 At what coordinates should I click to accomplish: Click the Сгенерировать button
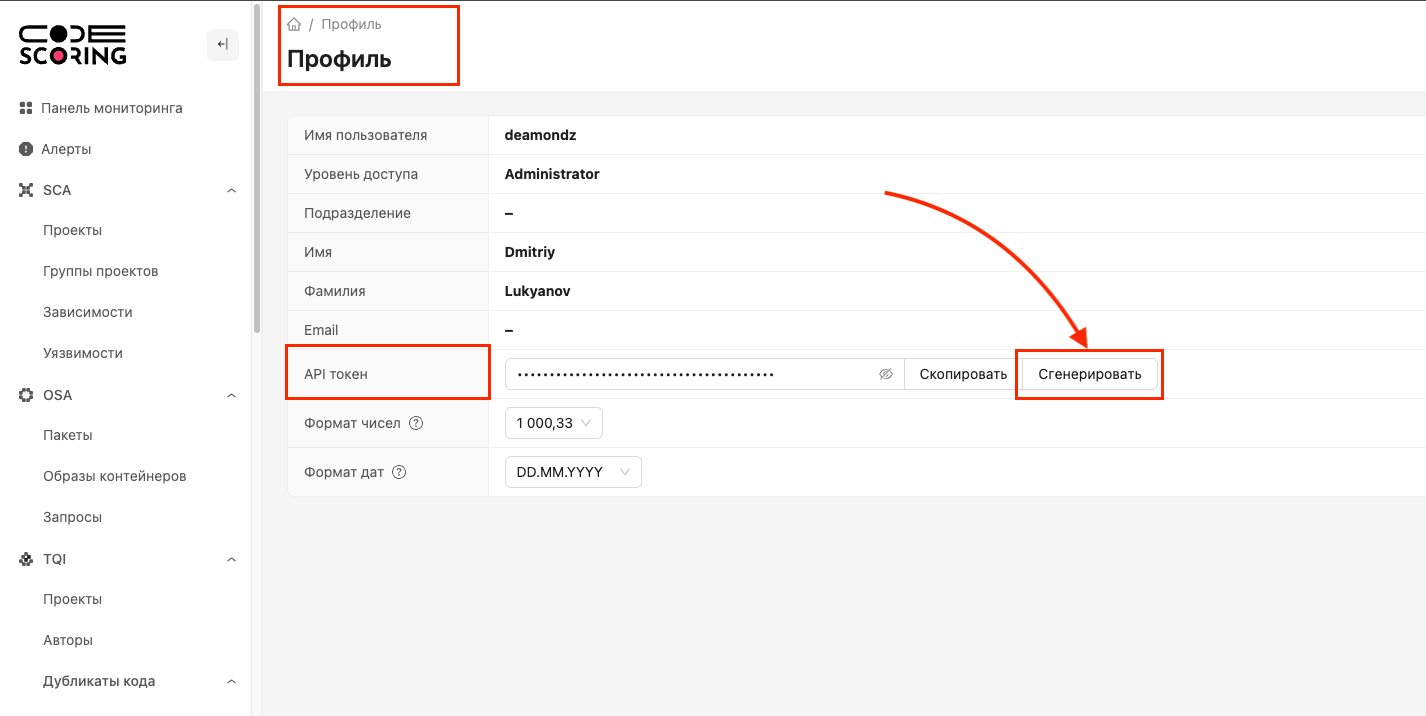click(1088, 373)
